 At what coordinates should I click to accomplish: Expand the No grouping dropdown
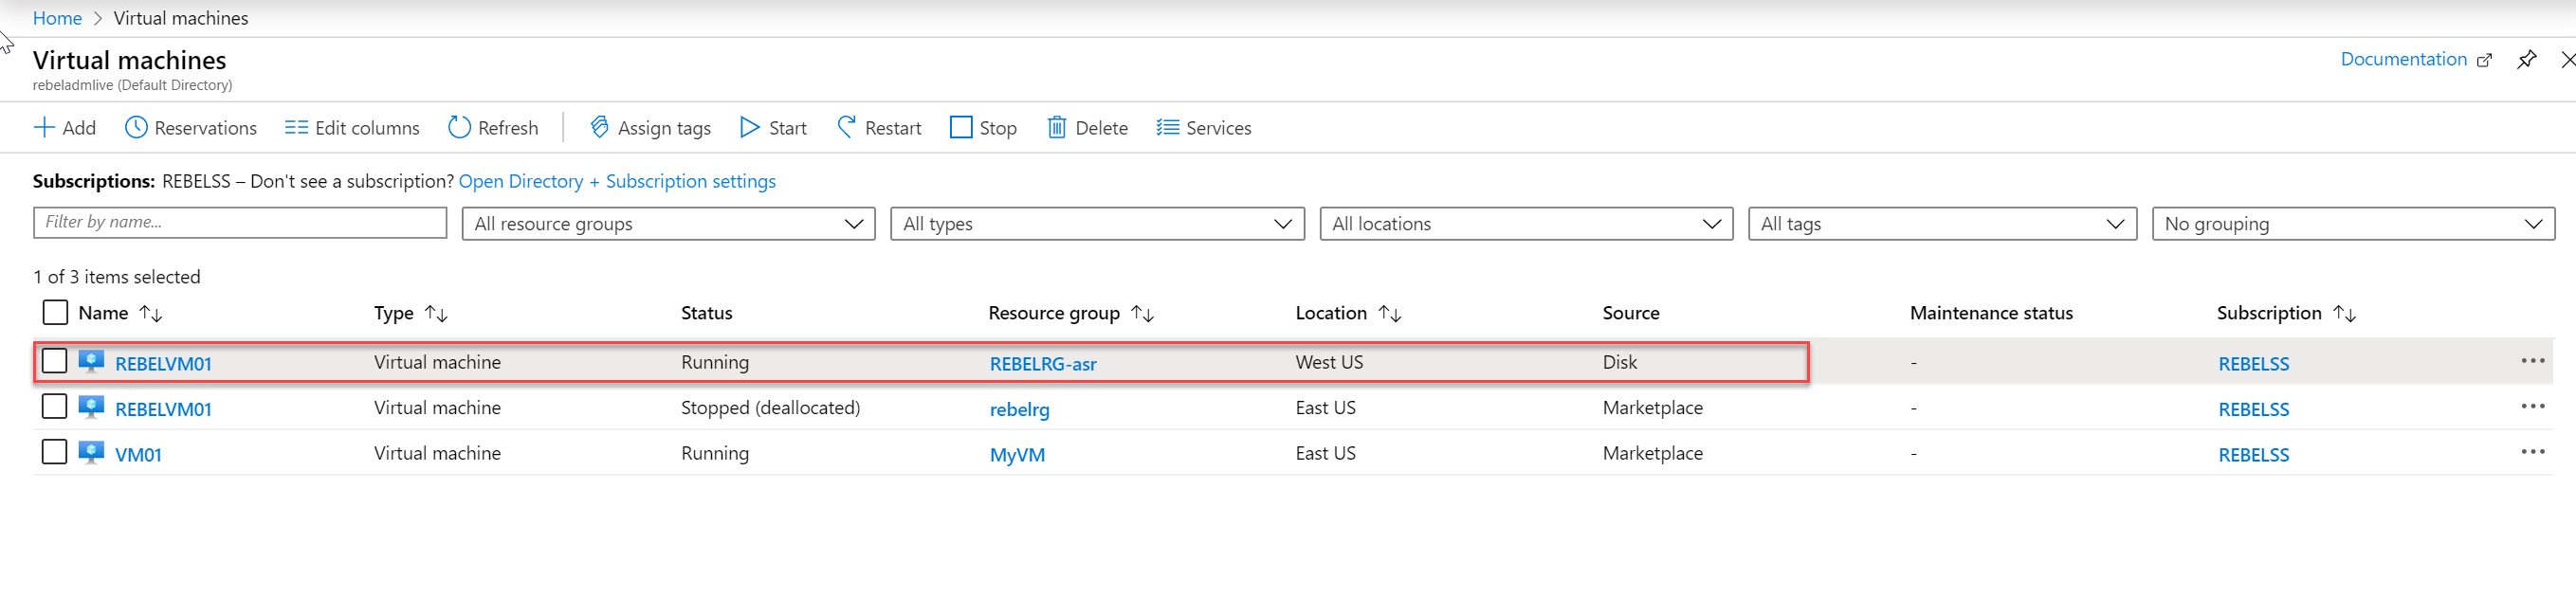pos(2353,224)
